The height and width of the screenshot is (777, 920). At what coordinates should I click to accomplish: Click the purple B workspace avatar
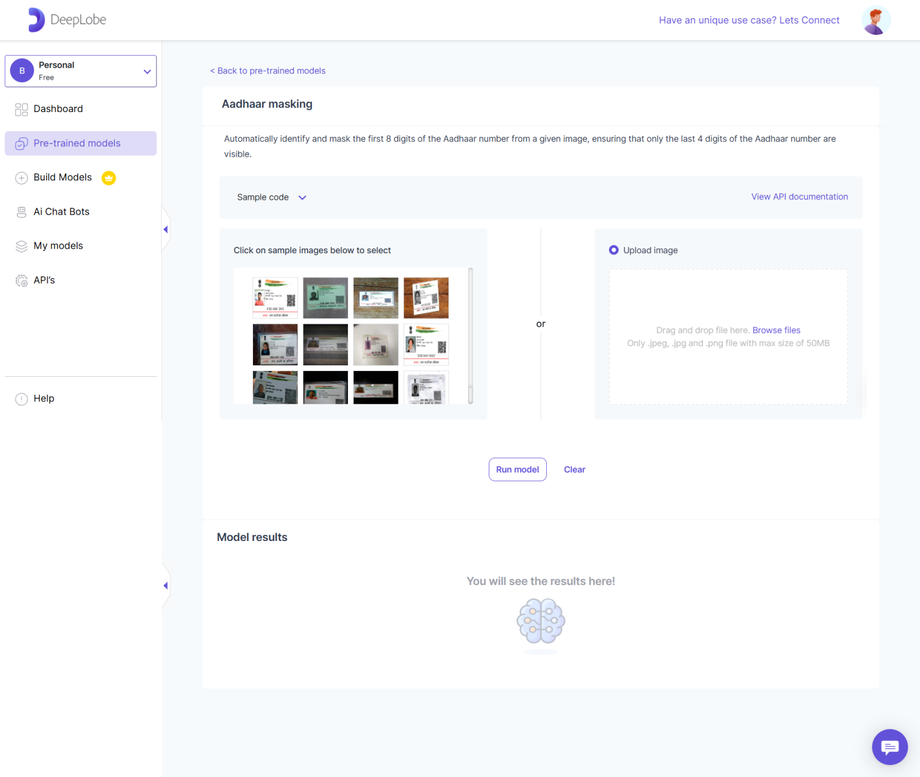(22, 70)
